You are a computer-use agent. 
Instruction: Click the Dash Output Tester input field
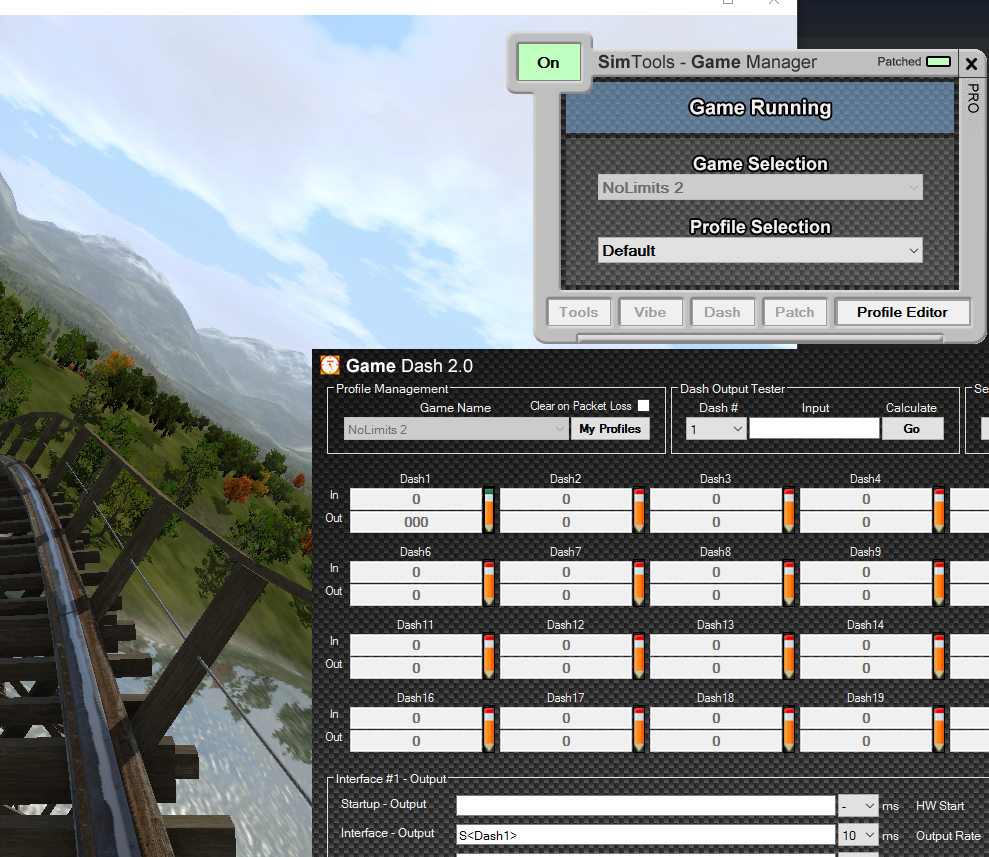(x=814, y=429)
